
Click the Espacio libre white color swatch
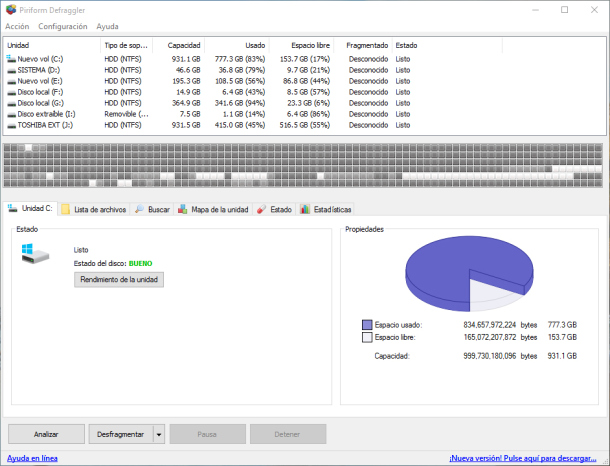point(367,337)
